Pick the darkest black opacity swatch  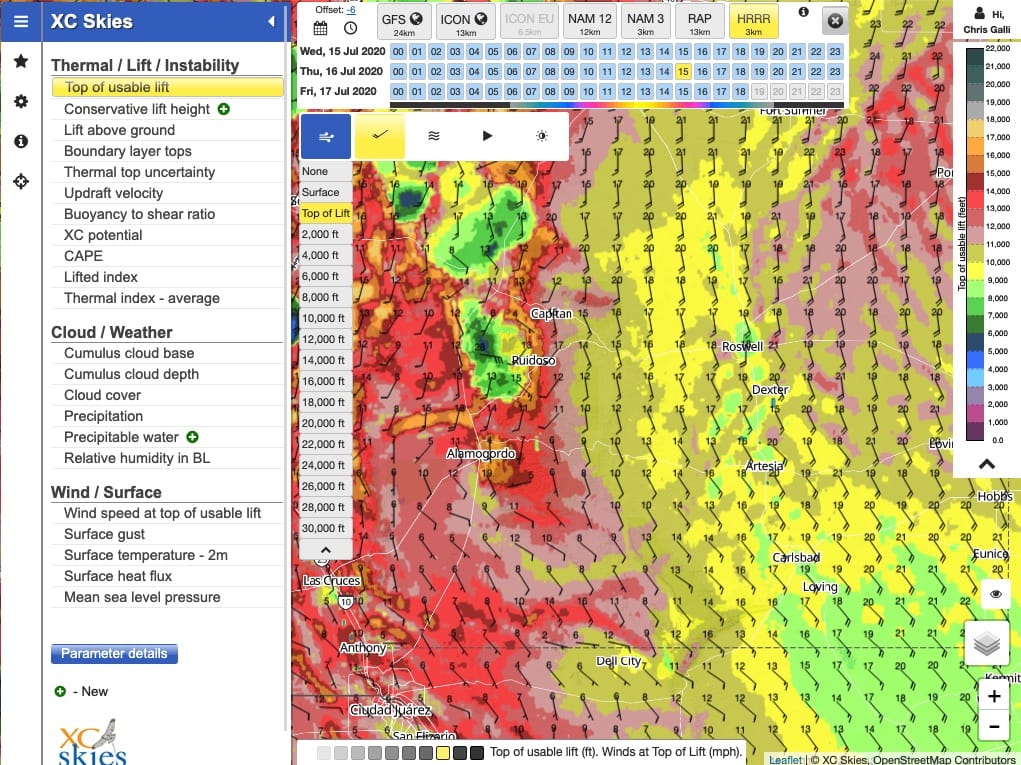(477, 753)
